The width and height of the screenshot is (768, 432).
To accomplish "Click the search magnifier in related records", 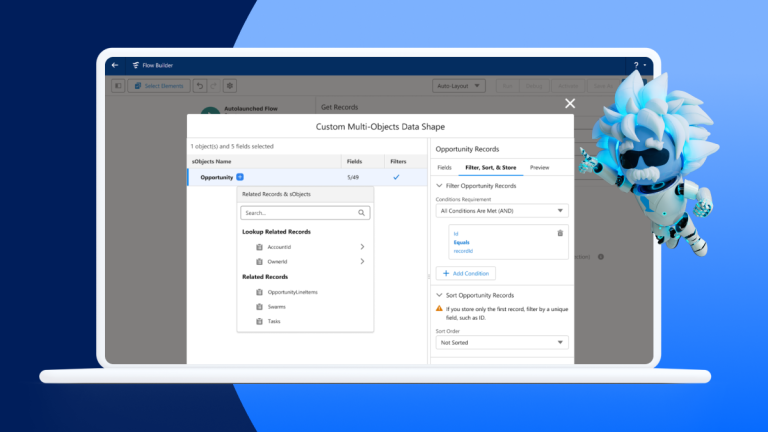I will coord(362,213).
